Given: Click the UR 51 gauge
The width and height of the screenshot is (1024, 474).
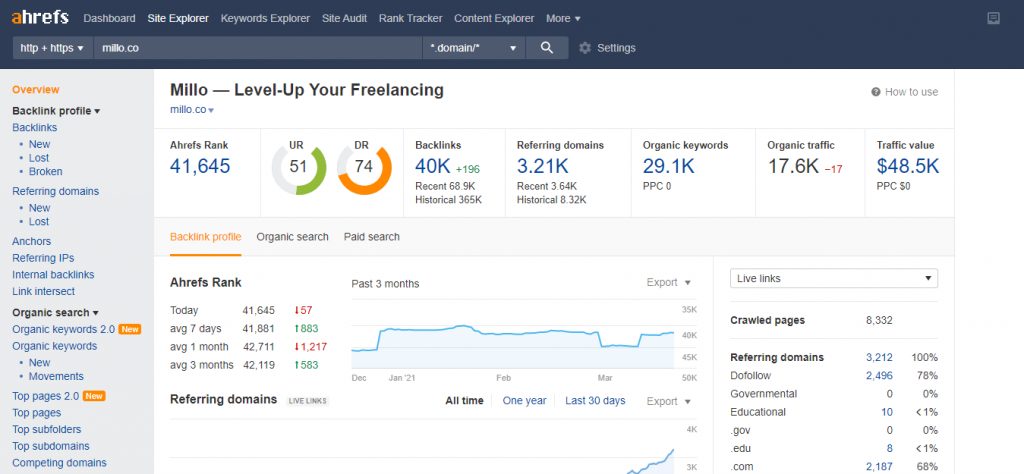Looking at the screenshot, I should pyautogui.click(x=298, y=166).
